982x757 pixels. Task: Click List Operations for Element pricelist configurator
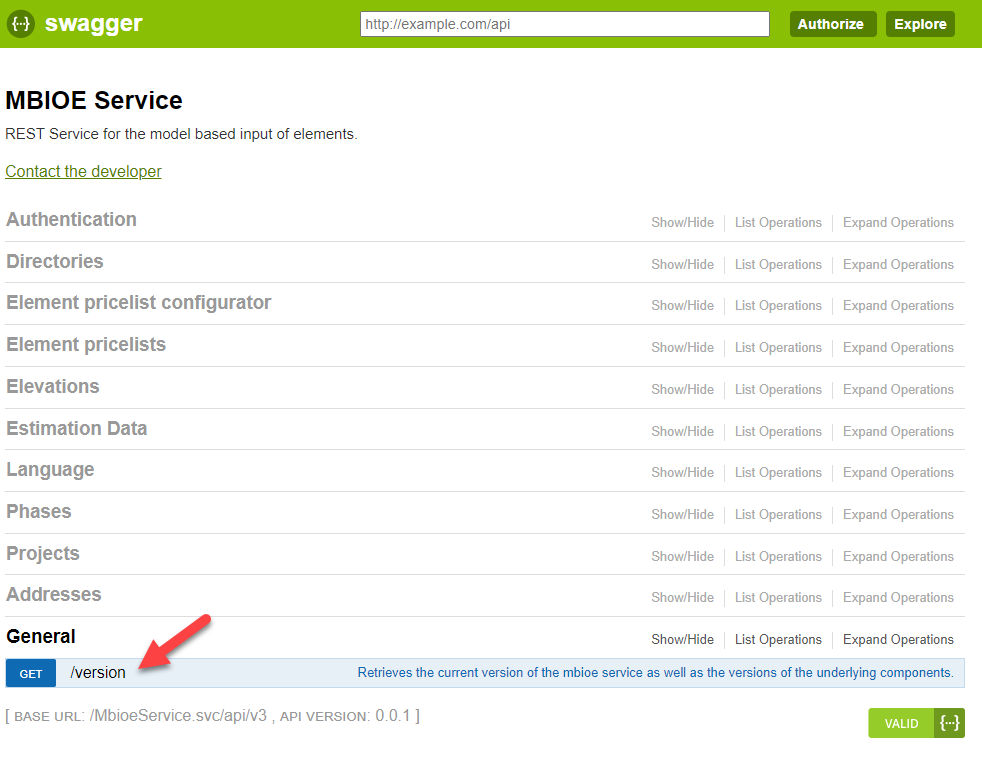click(778, 306)
